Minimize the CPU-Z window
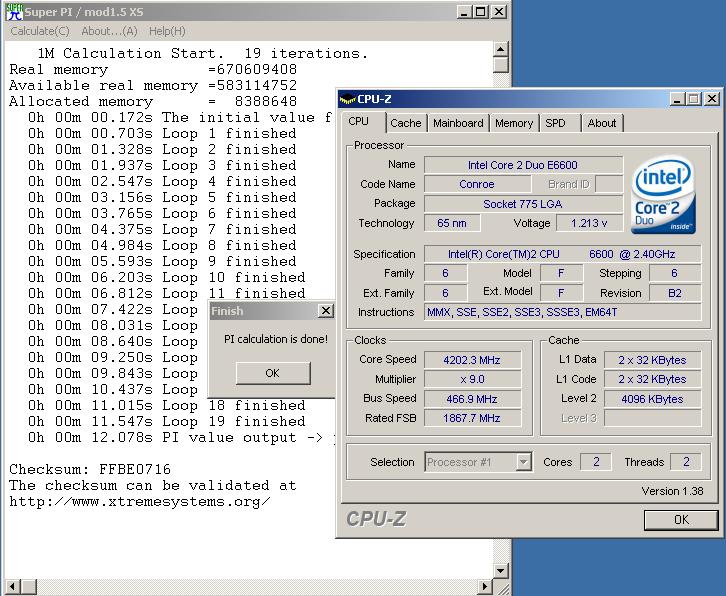This screenshot has width=726, height=596. tap(677, 99)
